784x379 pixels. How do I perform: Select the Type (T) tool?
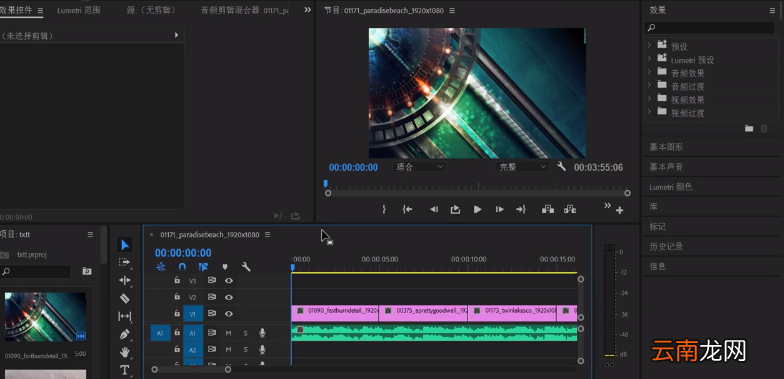pyautogui.click(x=124, y=370)
